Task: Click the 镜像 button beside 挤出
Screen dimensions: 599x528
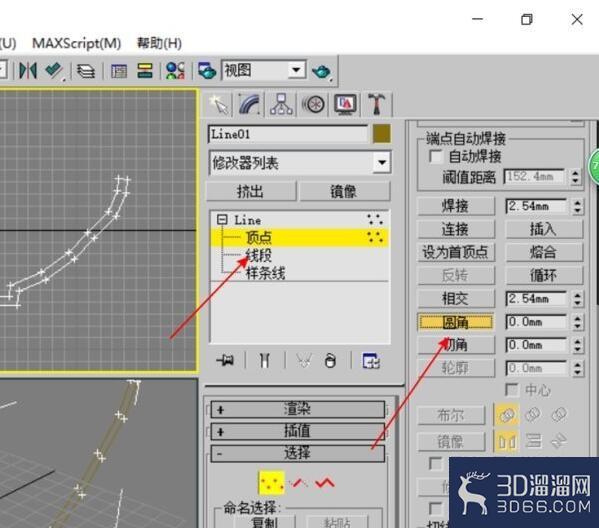Action: (x=345, y=191)
